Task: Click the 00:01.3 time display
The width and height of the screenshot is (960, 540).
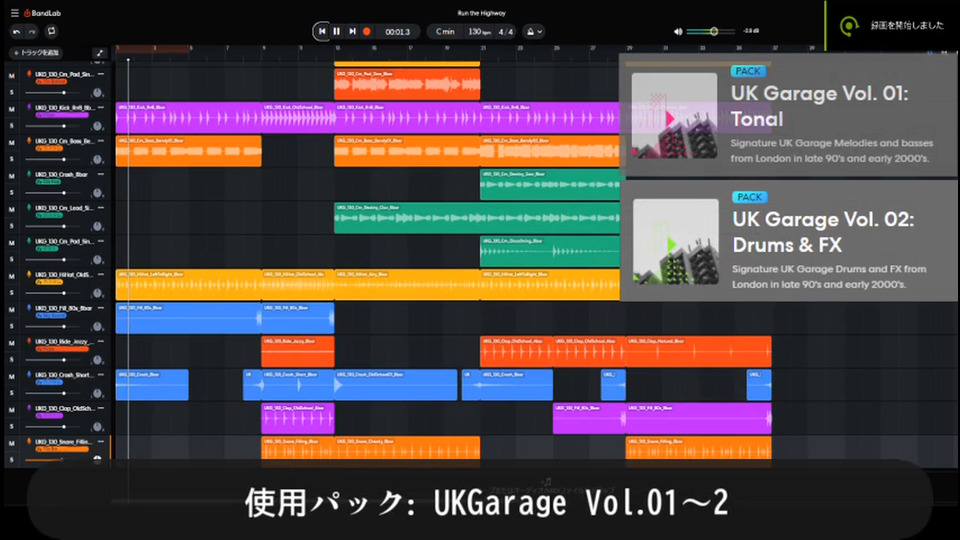Action: tap(397, 32)
